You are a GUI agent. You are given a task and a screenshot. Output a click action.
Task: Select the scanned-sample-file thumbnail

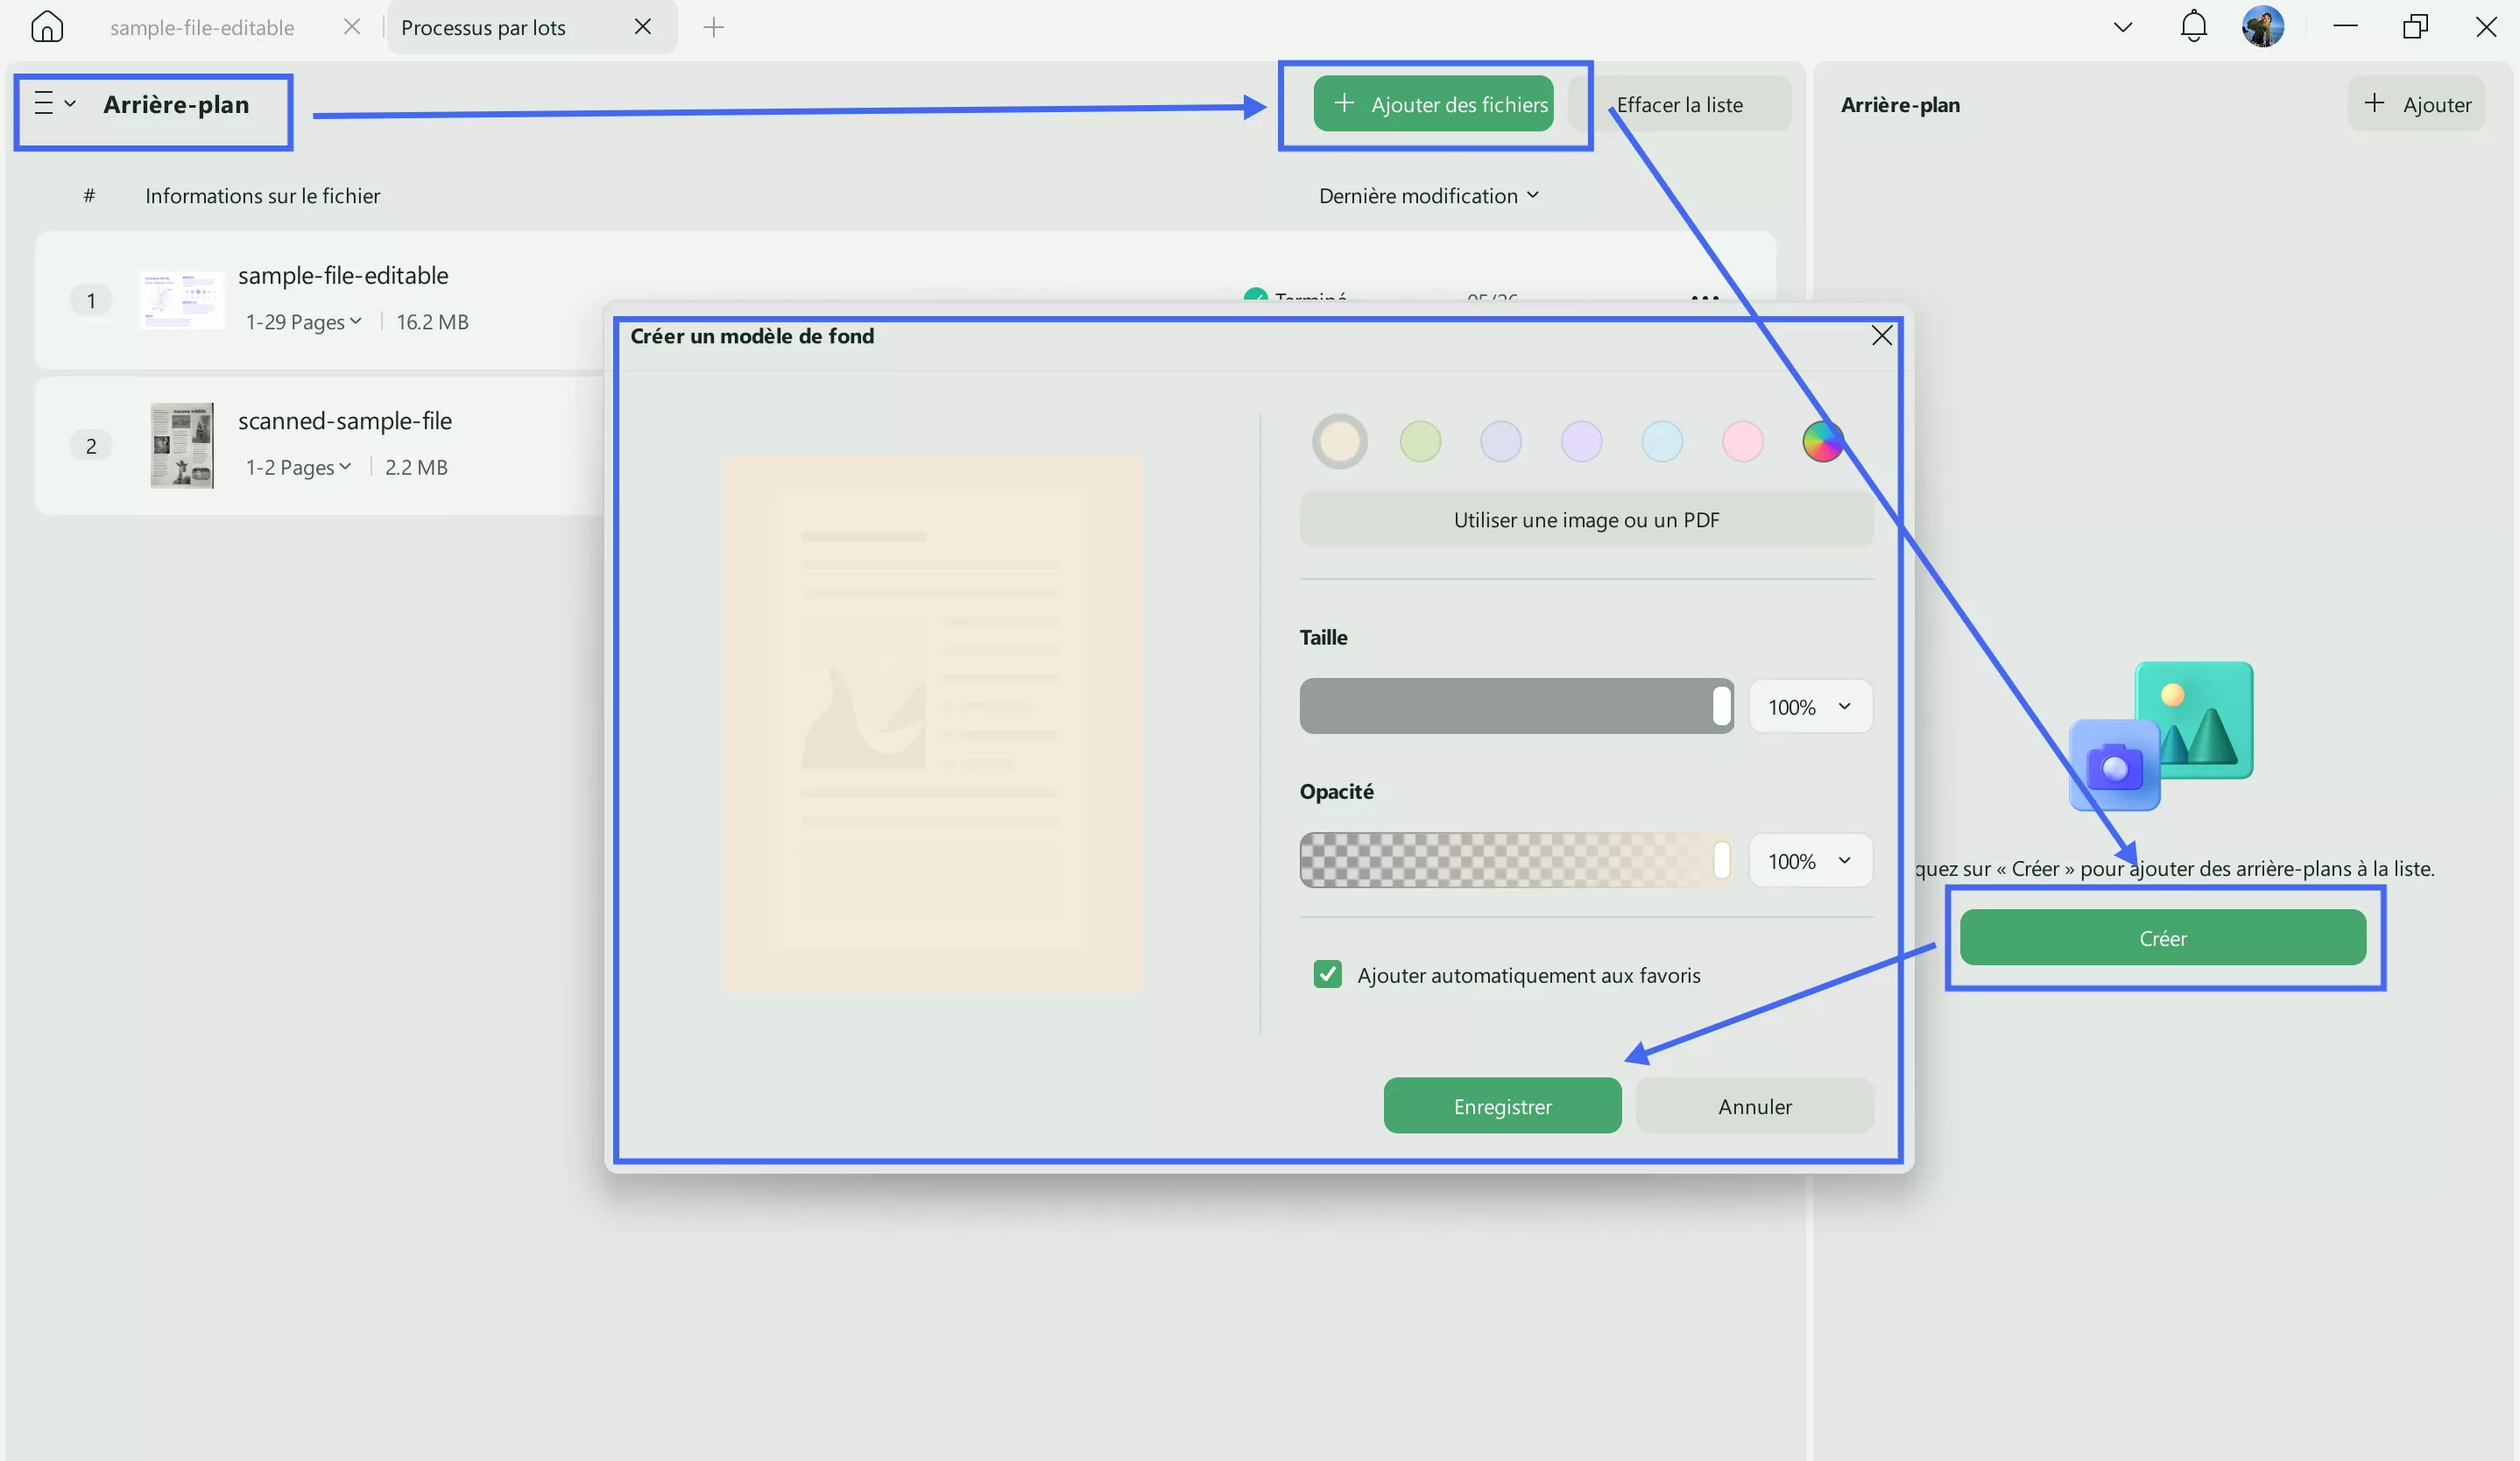tap(181, 445)
